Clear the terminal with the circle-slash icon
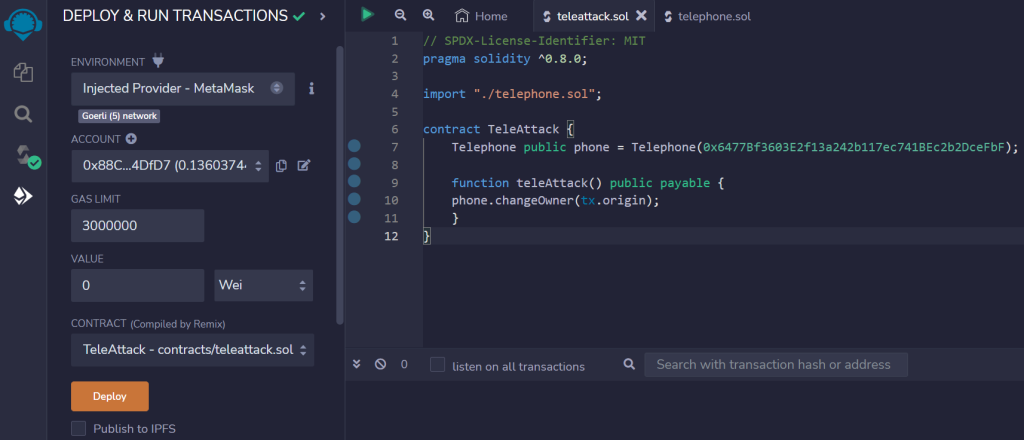Viewport: 1024px width, 440px height. [380, 364]
